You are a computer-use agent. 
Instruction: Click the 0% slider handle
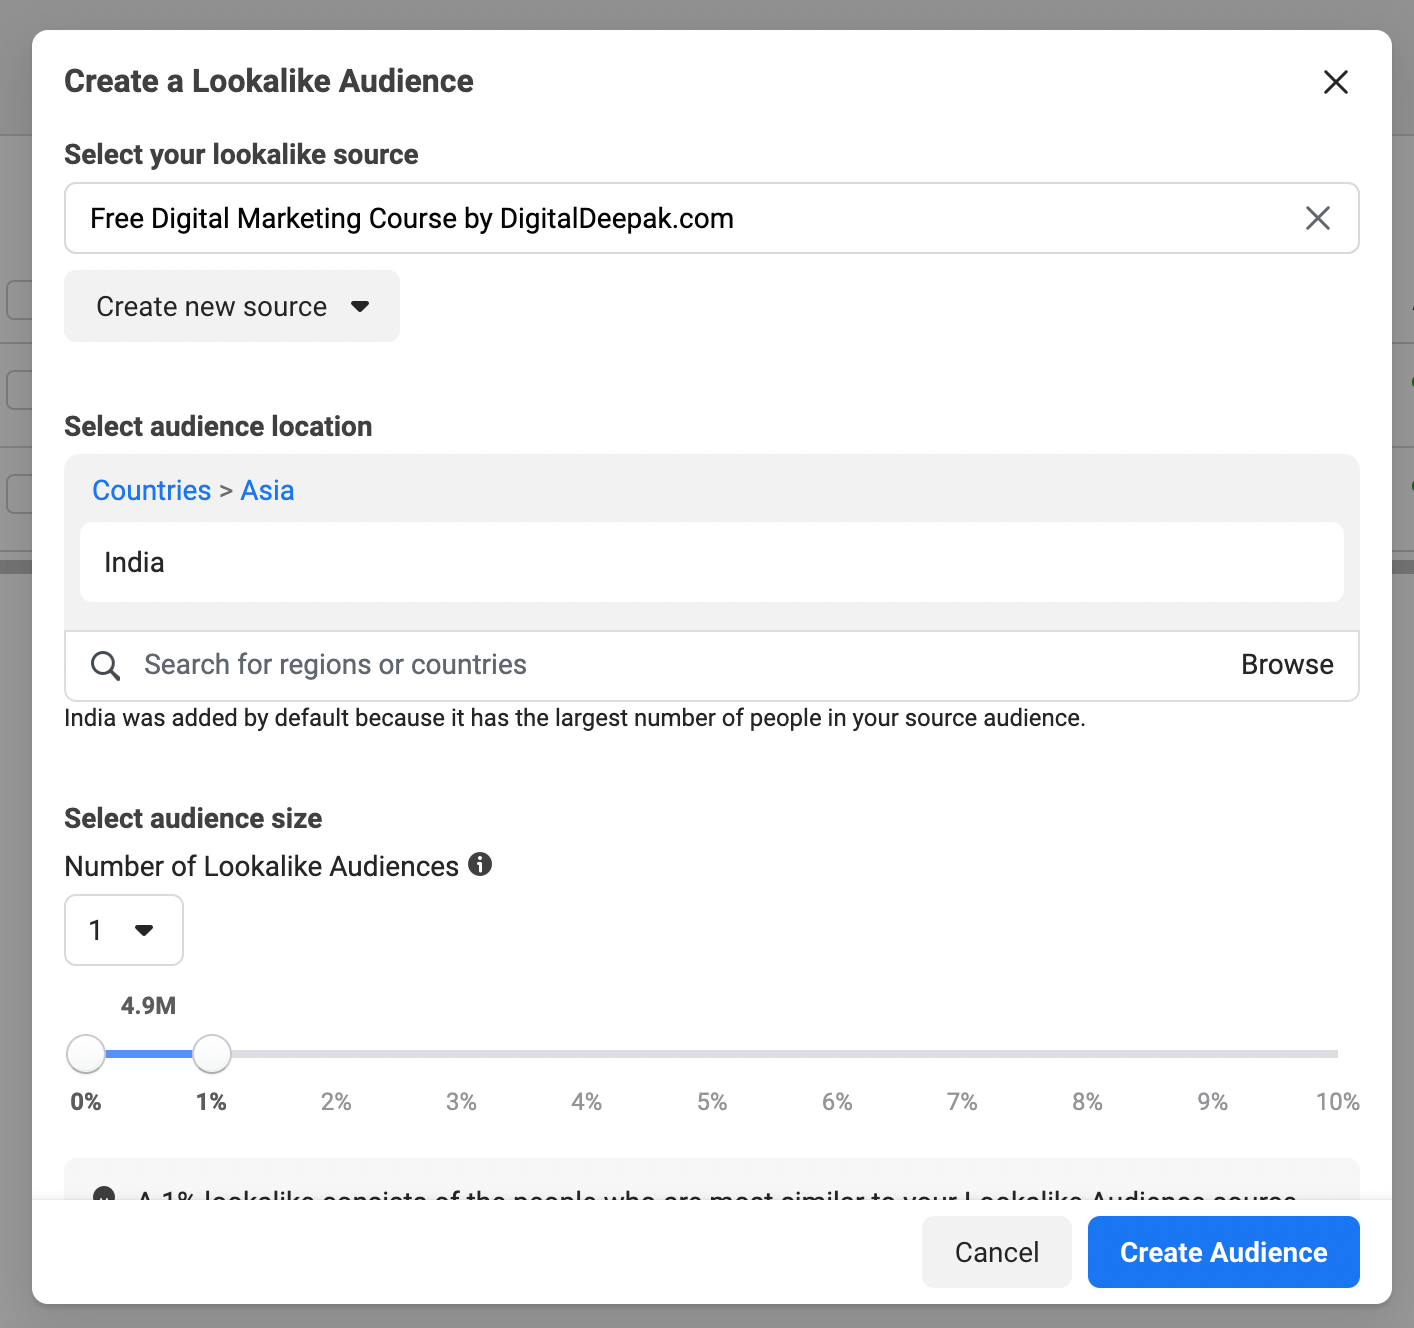click(86, 1054)
